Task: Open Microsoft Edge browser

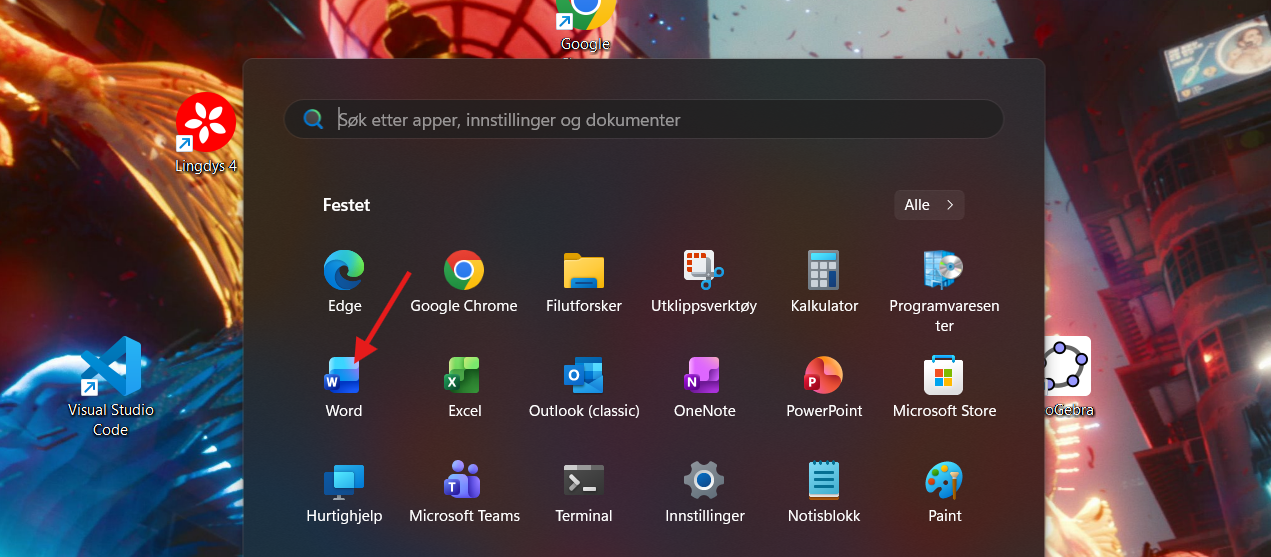Action: tap(344, 271)
